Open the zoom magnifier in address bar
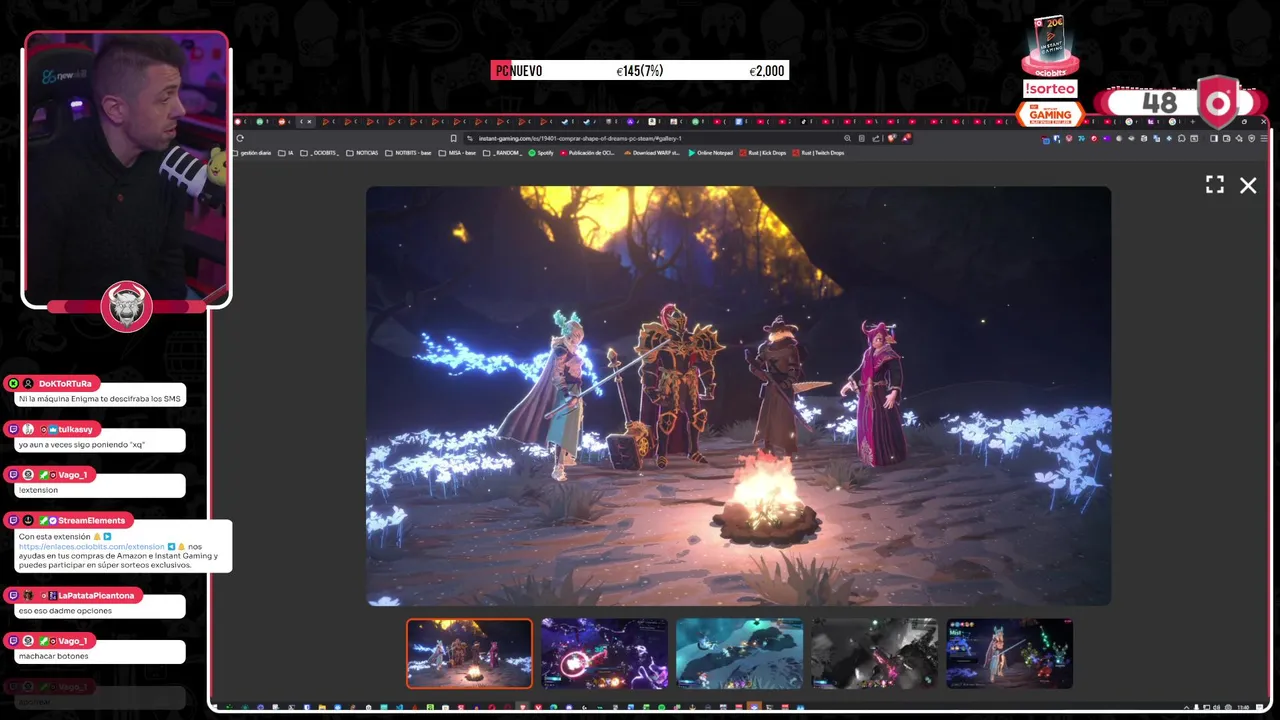The width and height of the screenshot is (1280, 720). point(848,138)
